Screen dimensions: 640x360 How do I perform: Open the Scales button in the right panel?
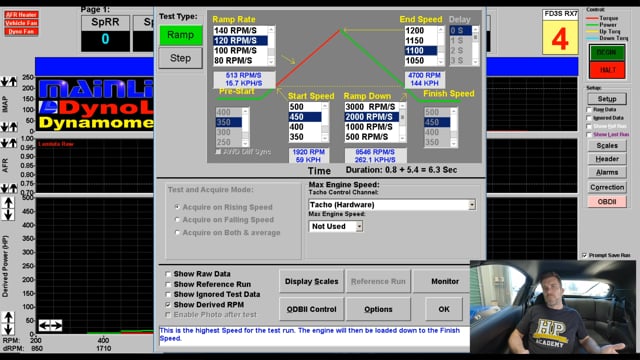click(x=607, y=146)
